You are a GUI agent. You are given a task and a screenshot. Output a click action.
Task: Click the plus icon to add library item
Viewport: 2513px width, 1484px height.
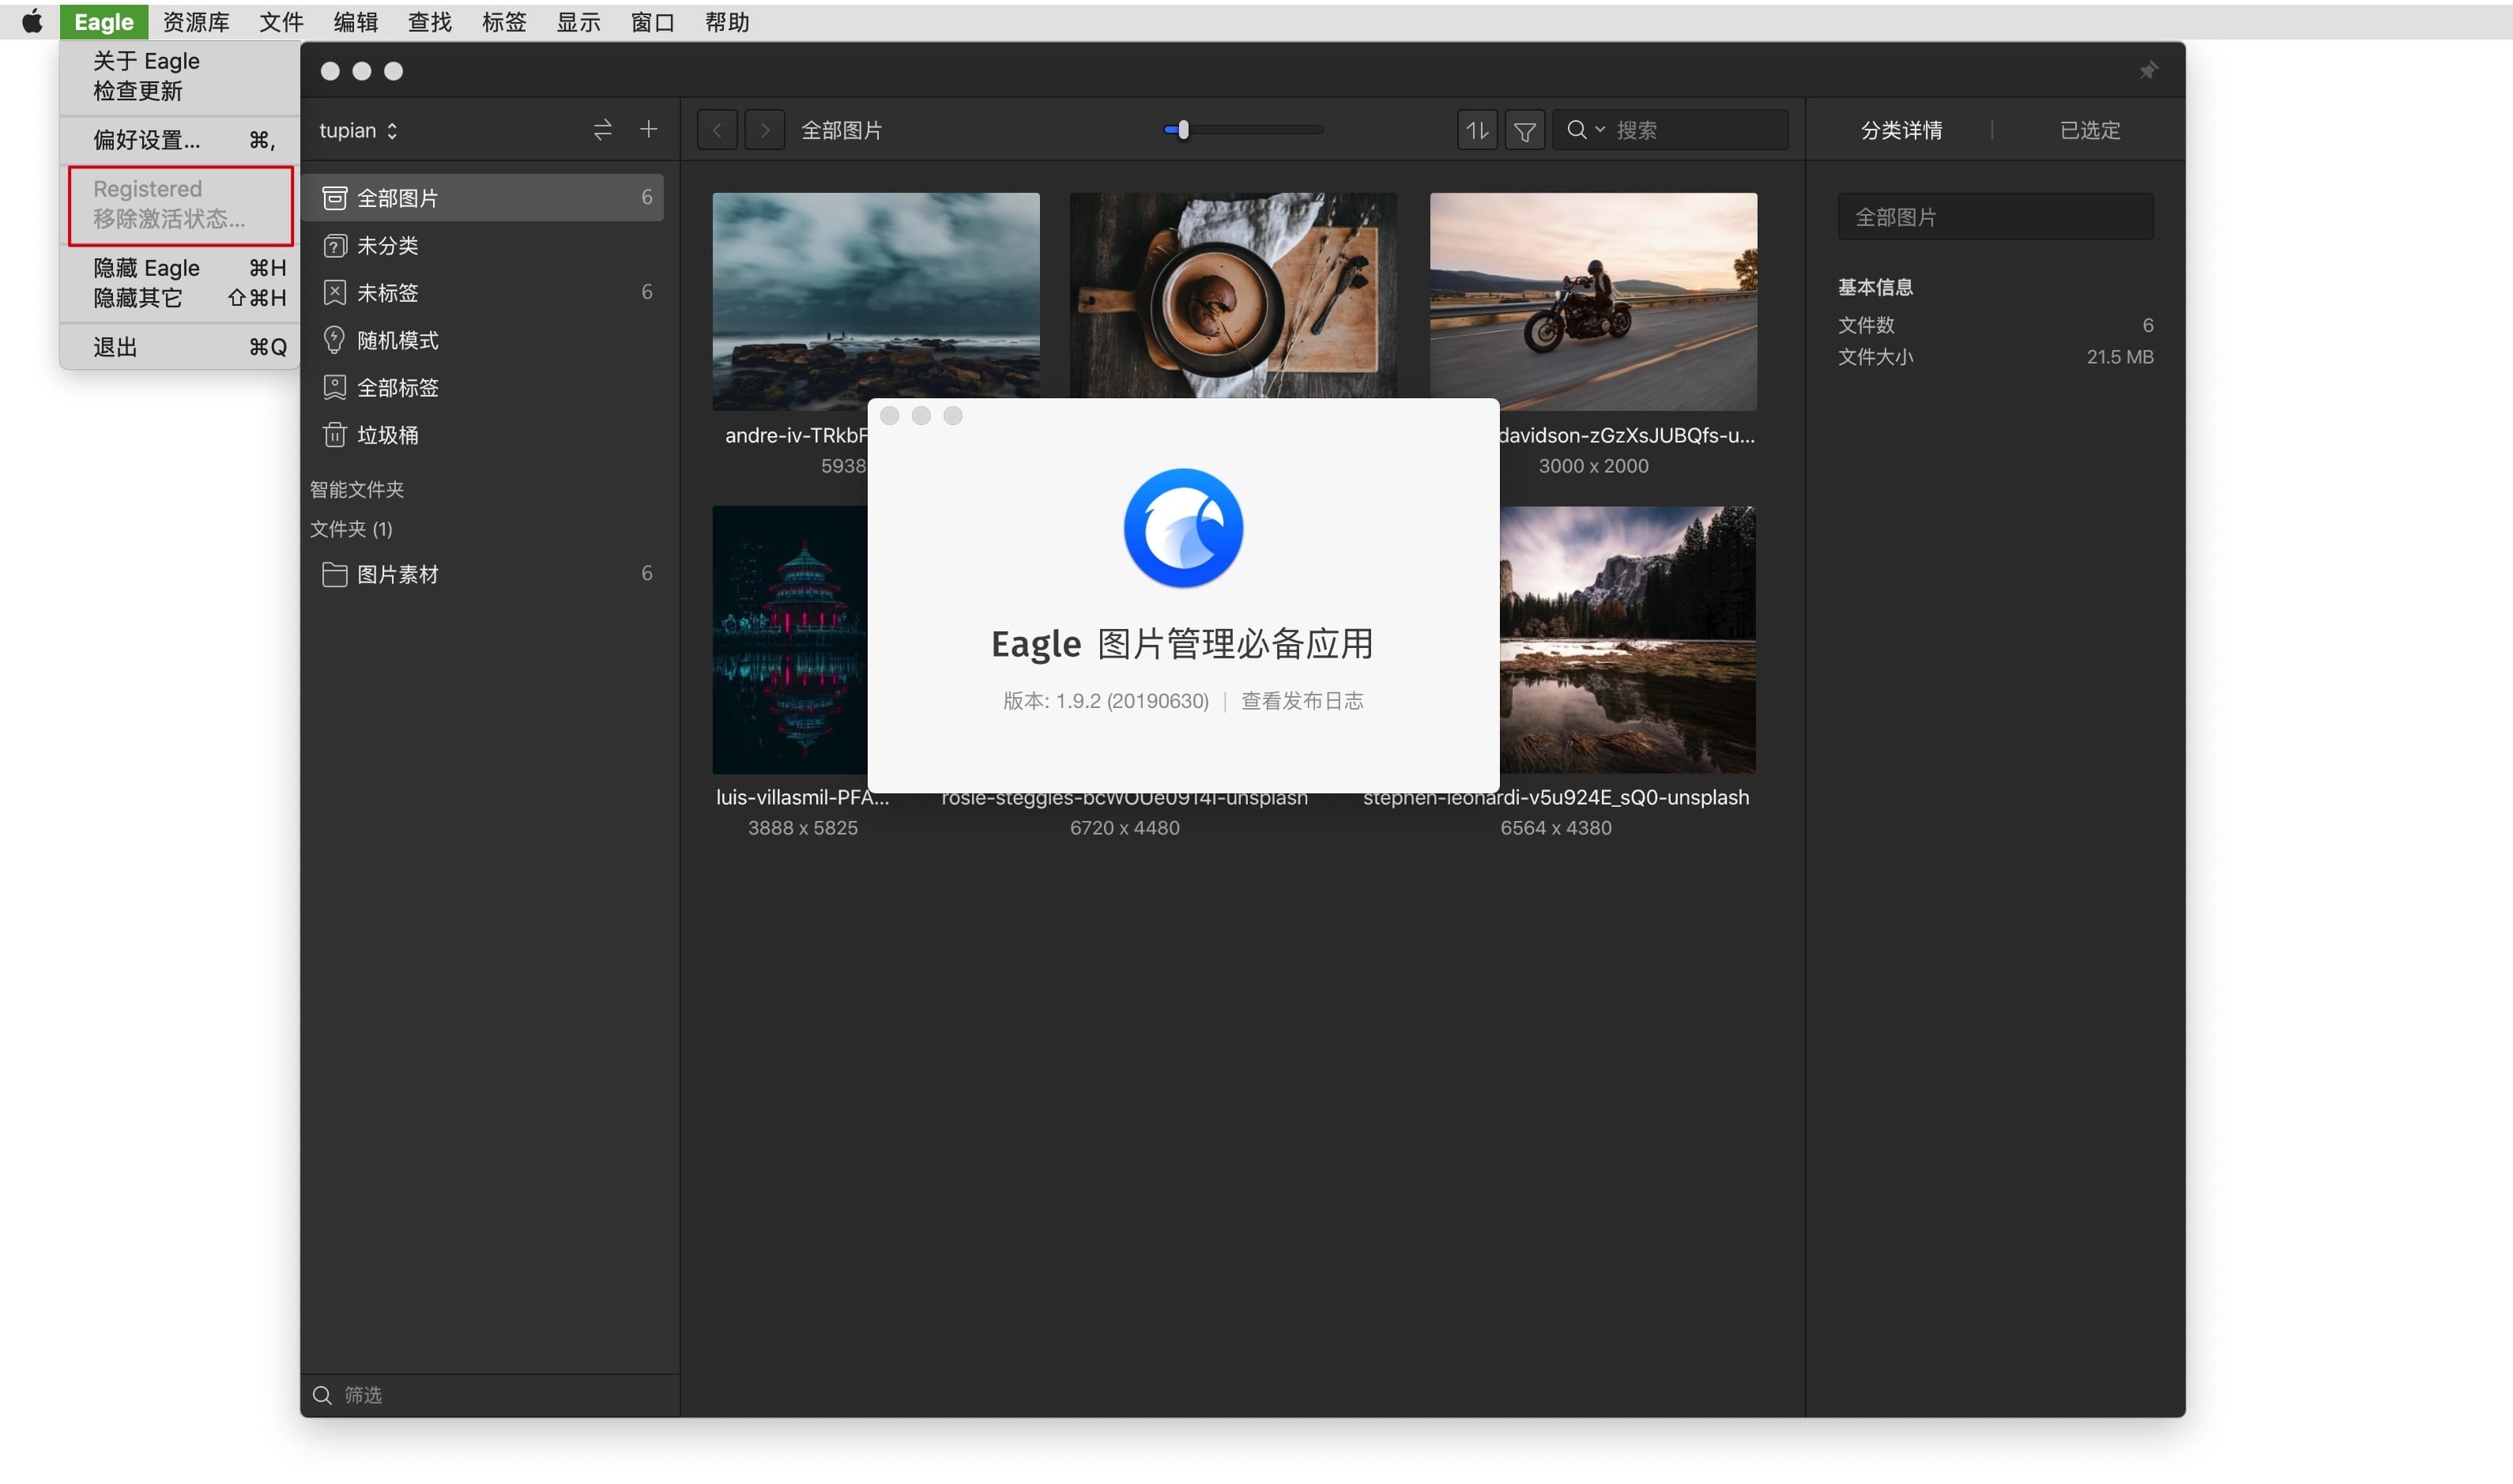click(x=648, y=129)
